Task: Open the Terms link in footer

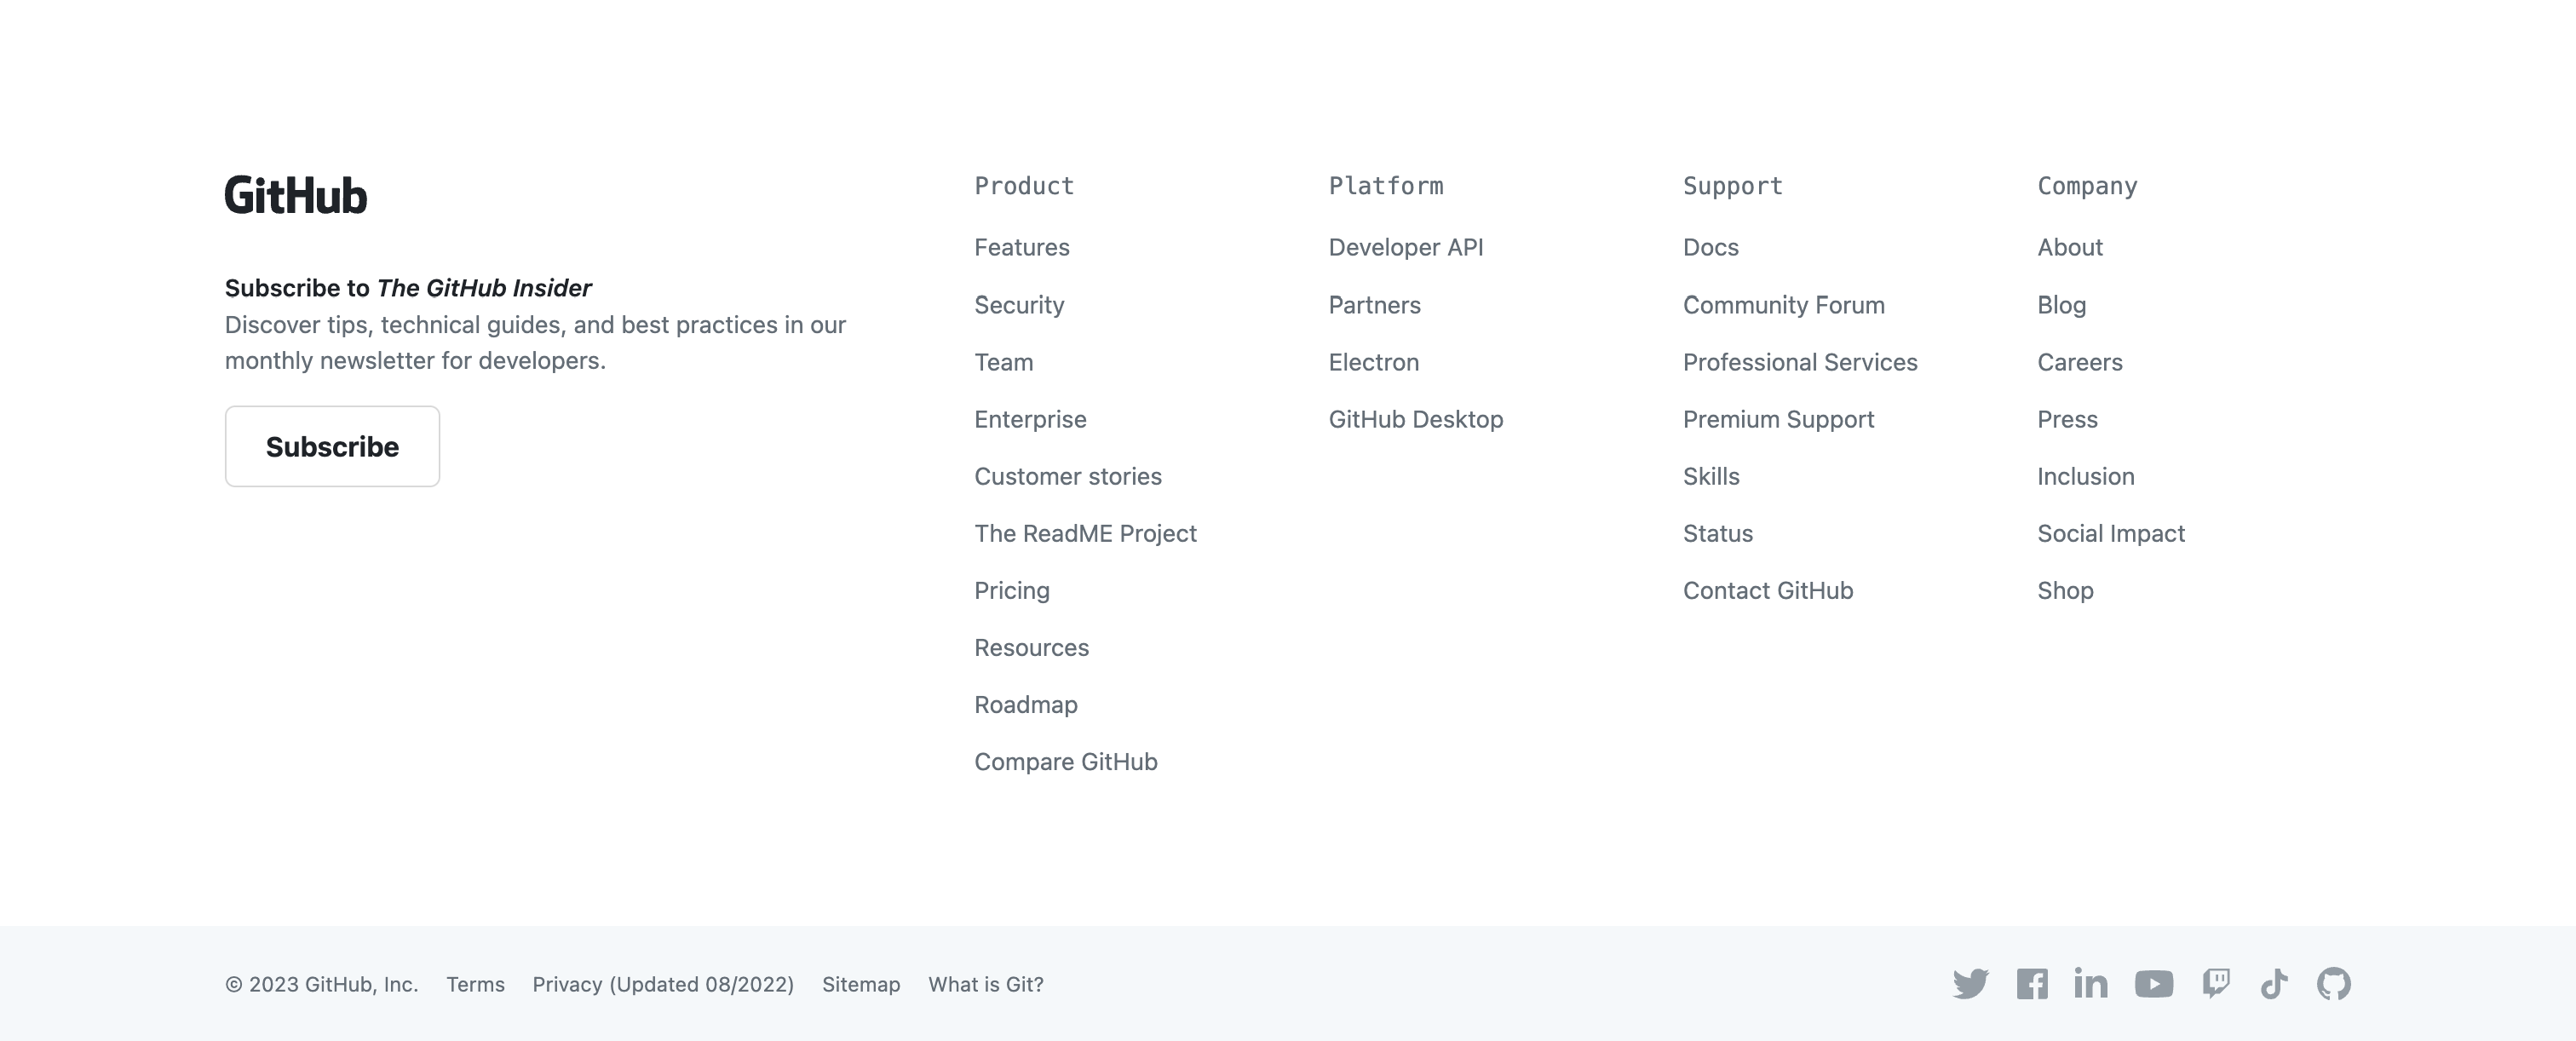Action: tap(475, 984)
